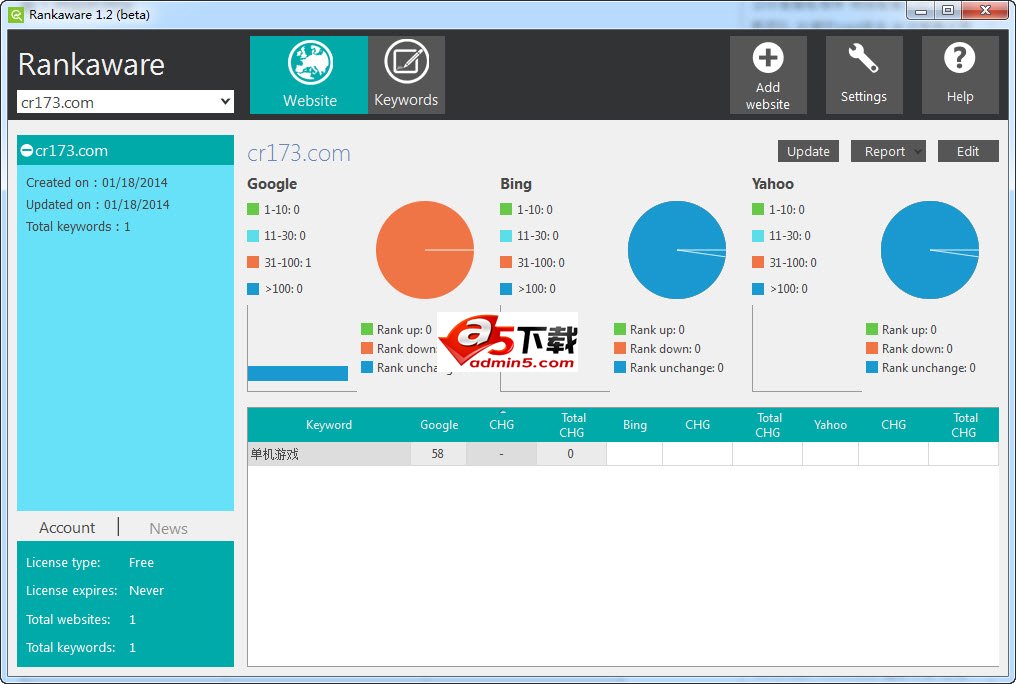The height and width of the screenshot is (684, 1016).
Task: Click the Update button
Action: (808, 152)
